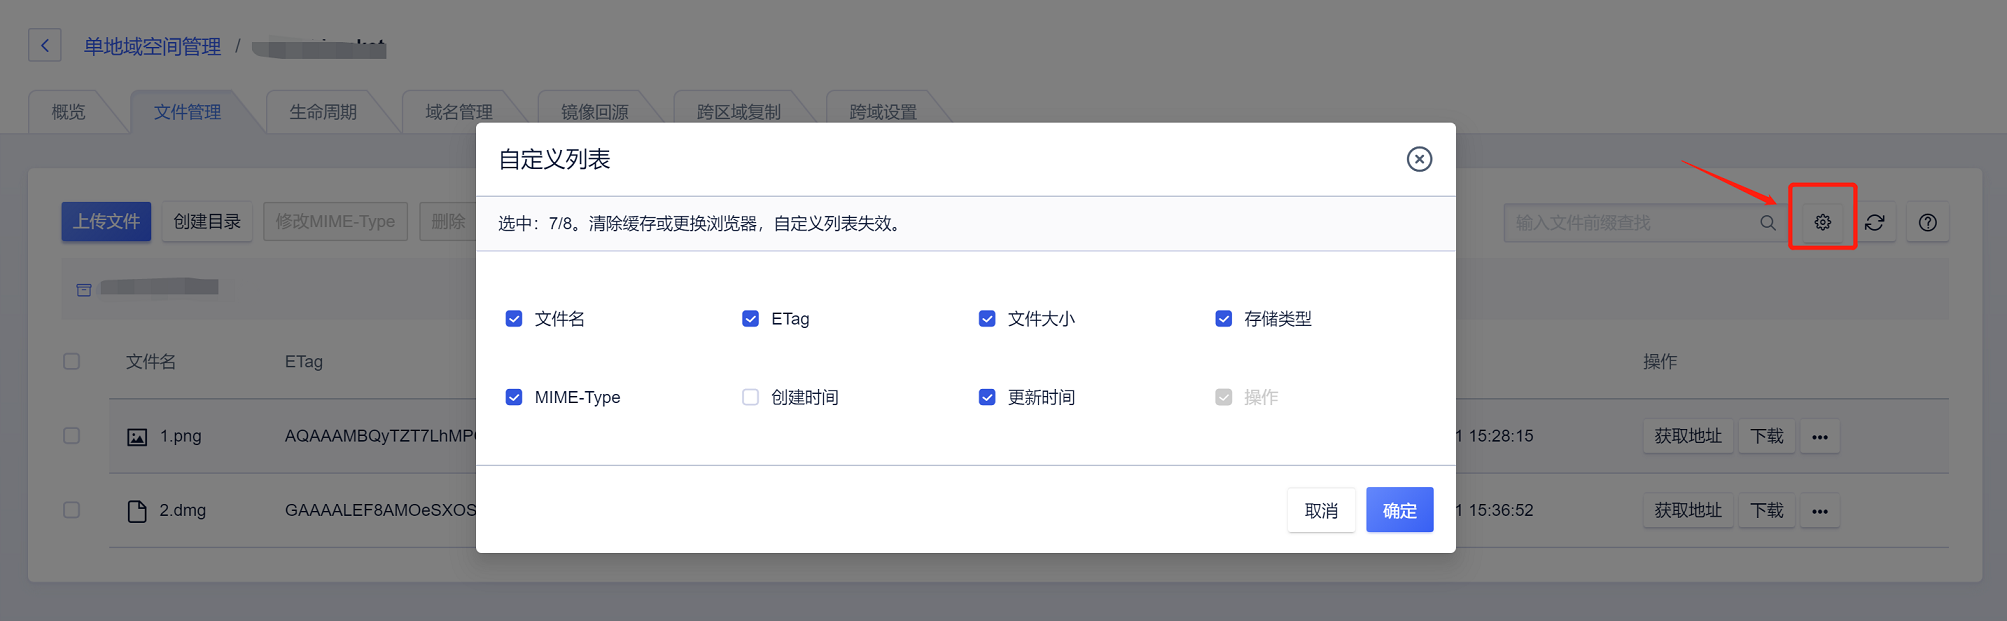Open the column settings gear icon
The height and width of the screenshot is (621, 2007).
(1822, 222)
